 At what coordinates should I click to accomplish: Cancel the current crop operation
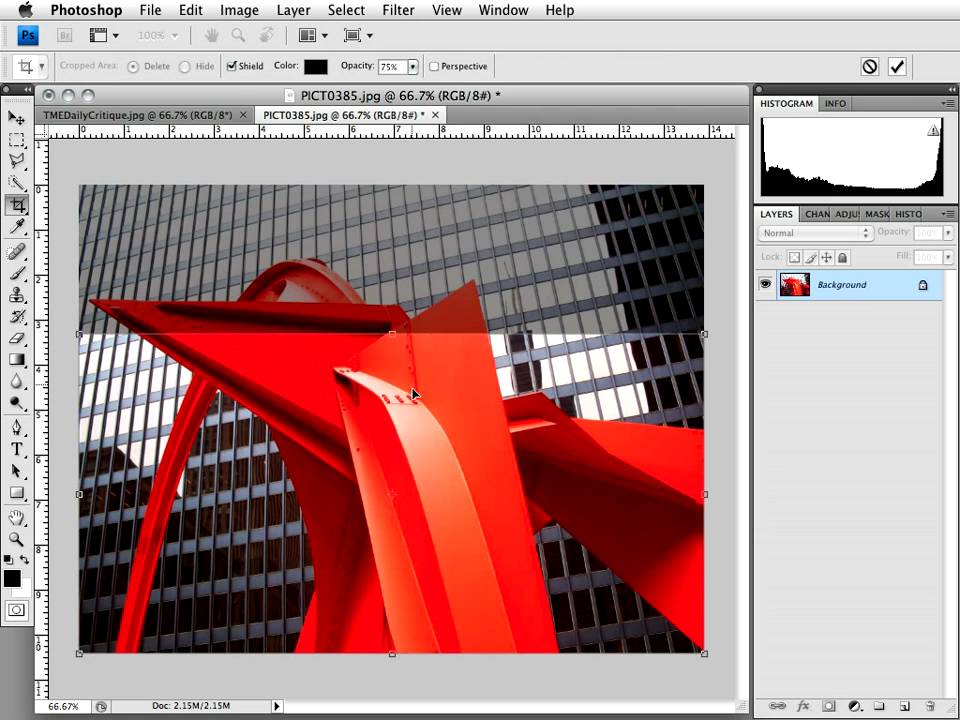[x=869, y=66]
